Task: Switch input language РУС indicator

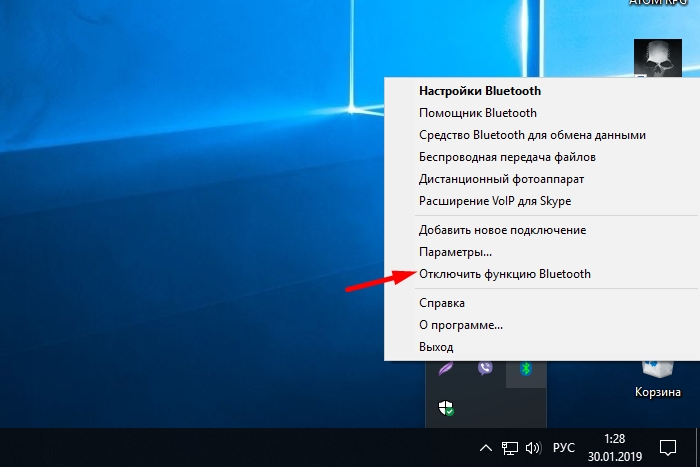Action: point(563,448)
